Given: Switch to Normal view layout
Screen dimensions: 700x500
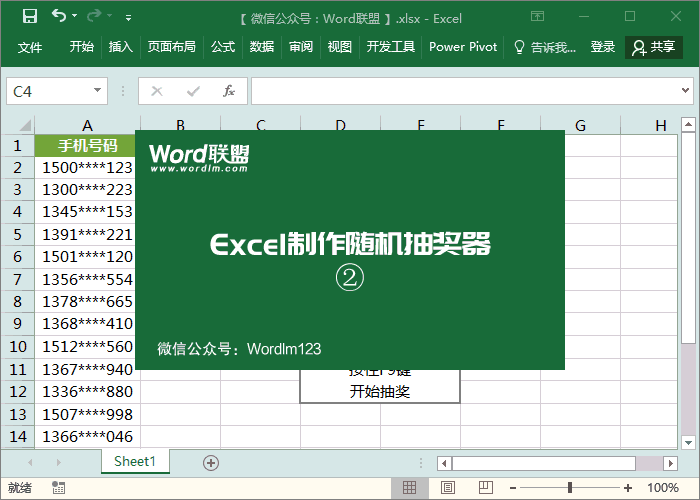Looking at the screenshot, I should [409, 488].
